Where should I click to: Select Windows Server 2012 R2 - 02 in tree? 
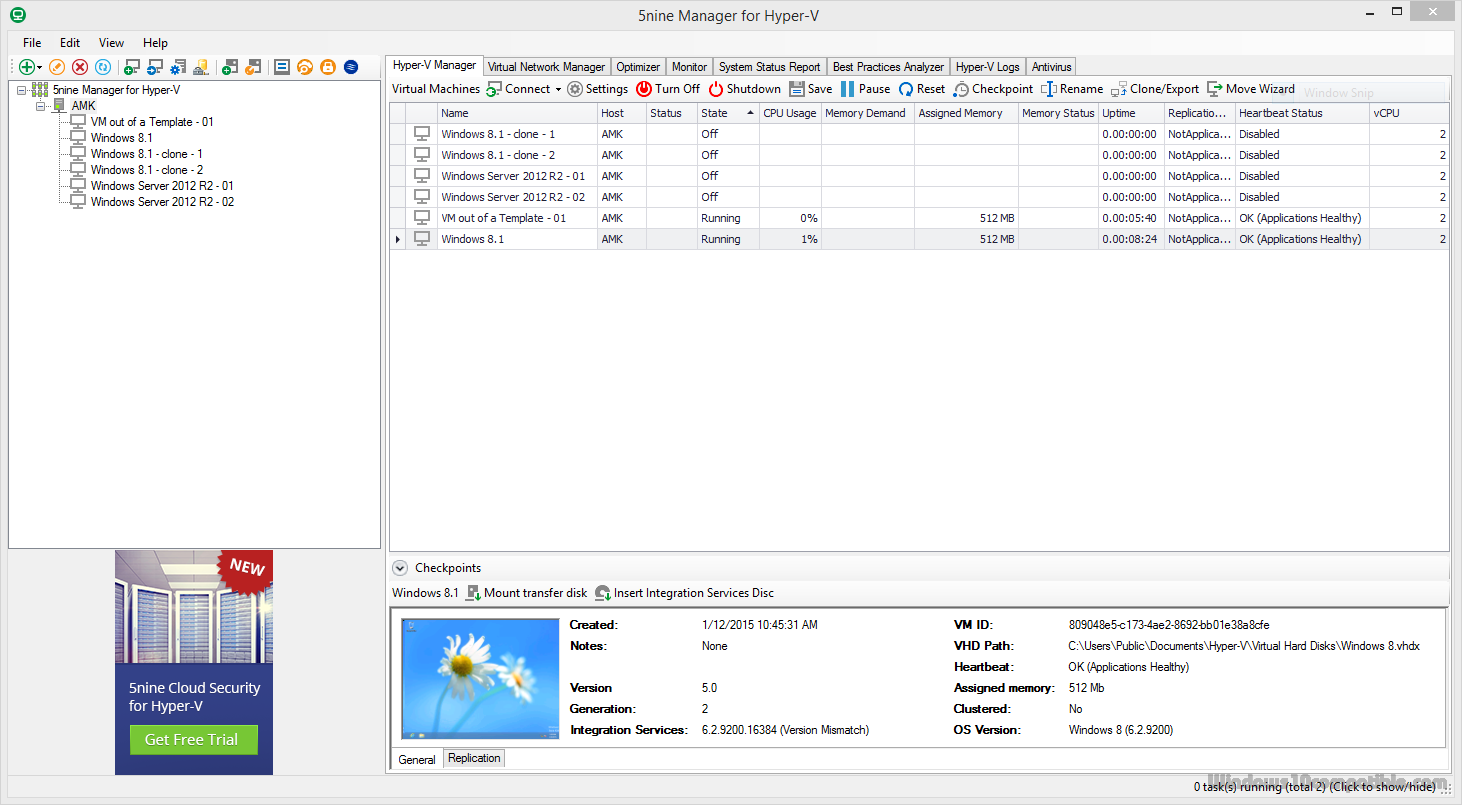162,202
